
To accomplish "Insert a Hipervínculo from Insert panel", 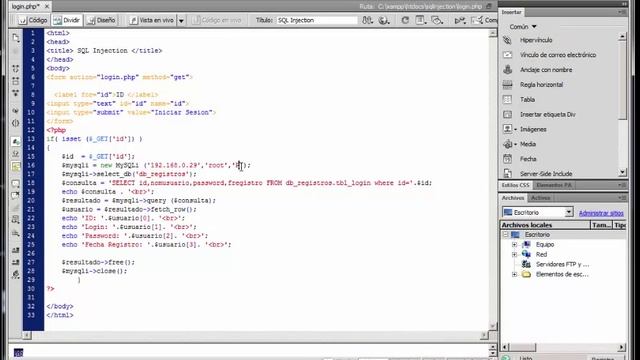I will (x=536, y=40).
